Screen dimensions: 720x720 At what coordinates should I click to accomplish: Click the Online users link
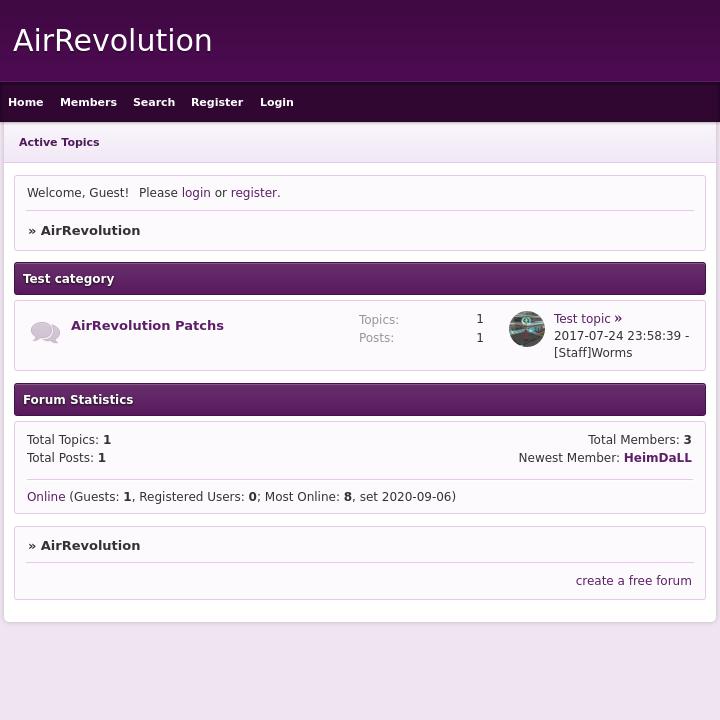coord(46,497)
